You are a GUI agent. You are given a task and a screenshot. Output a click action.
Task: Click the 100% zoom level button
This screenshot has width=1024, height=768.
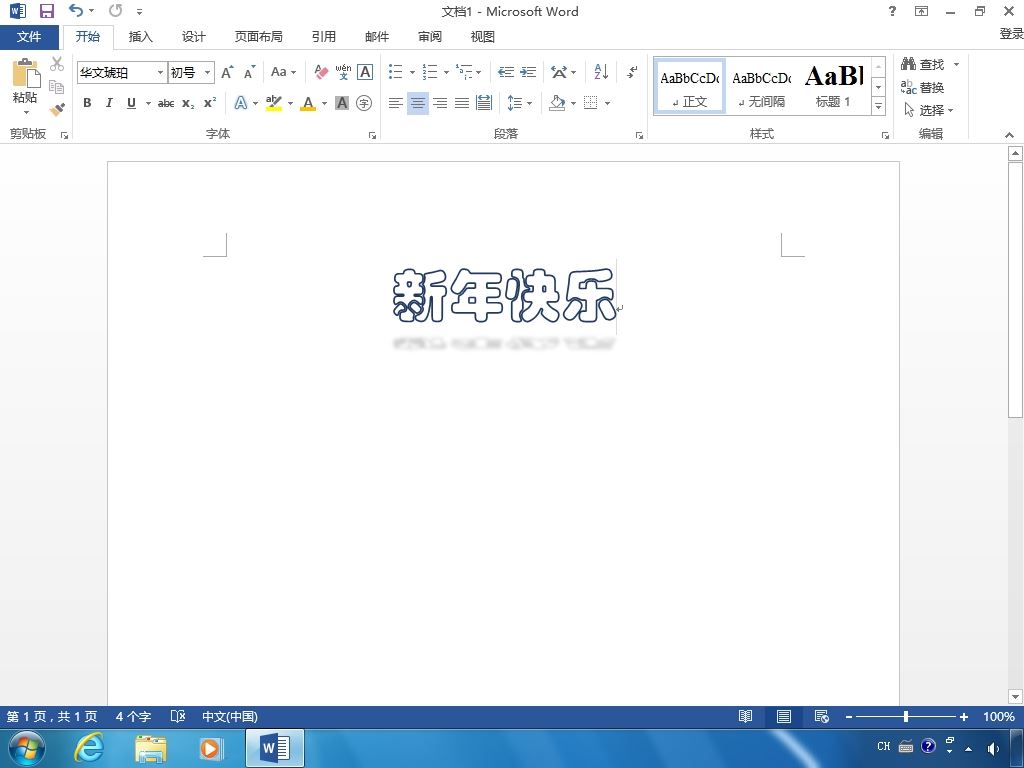tap(999, 716)
